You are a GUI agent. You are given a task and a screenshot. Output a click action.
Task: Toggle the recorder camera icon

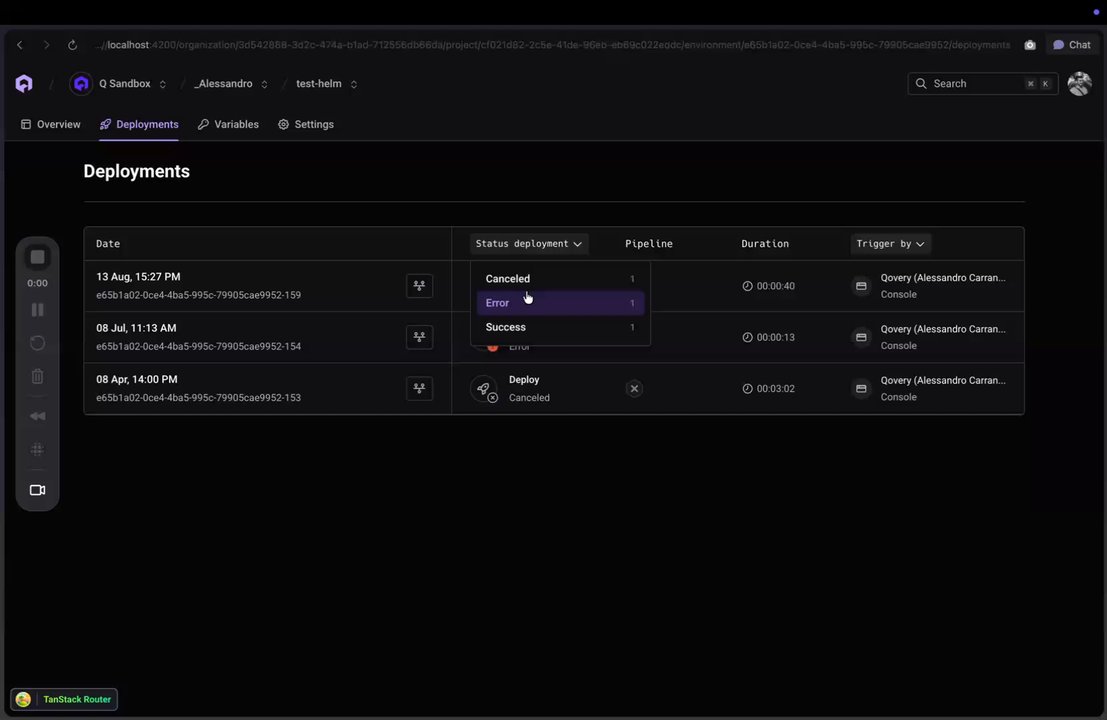pos(37,490)
